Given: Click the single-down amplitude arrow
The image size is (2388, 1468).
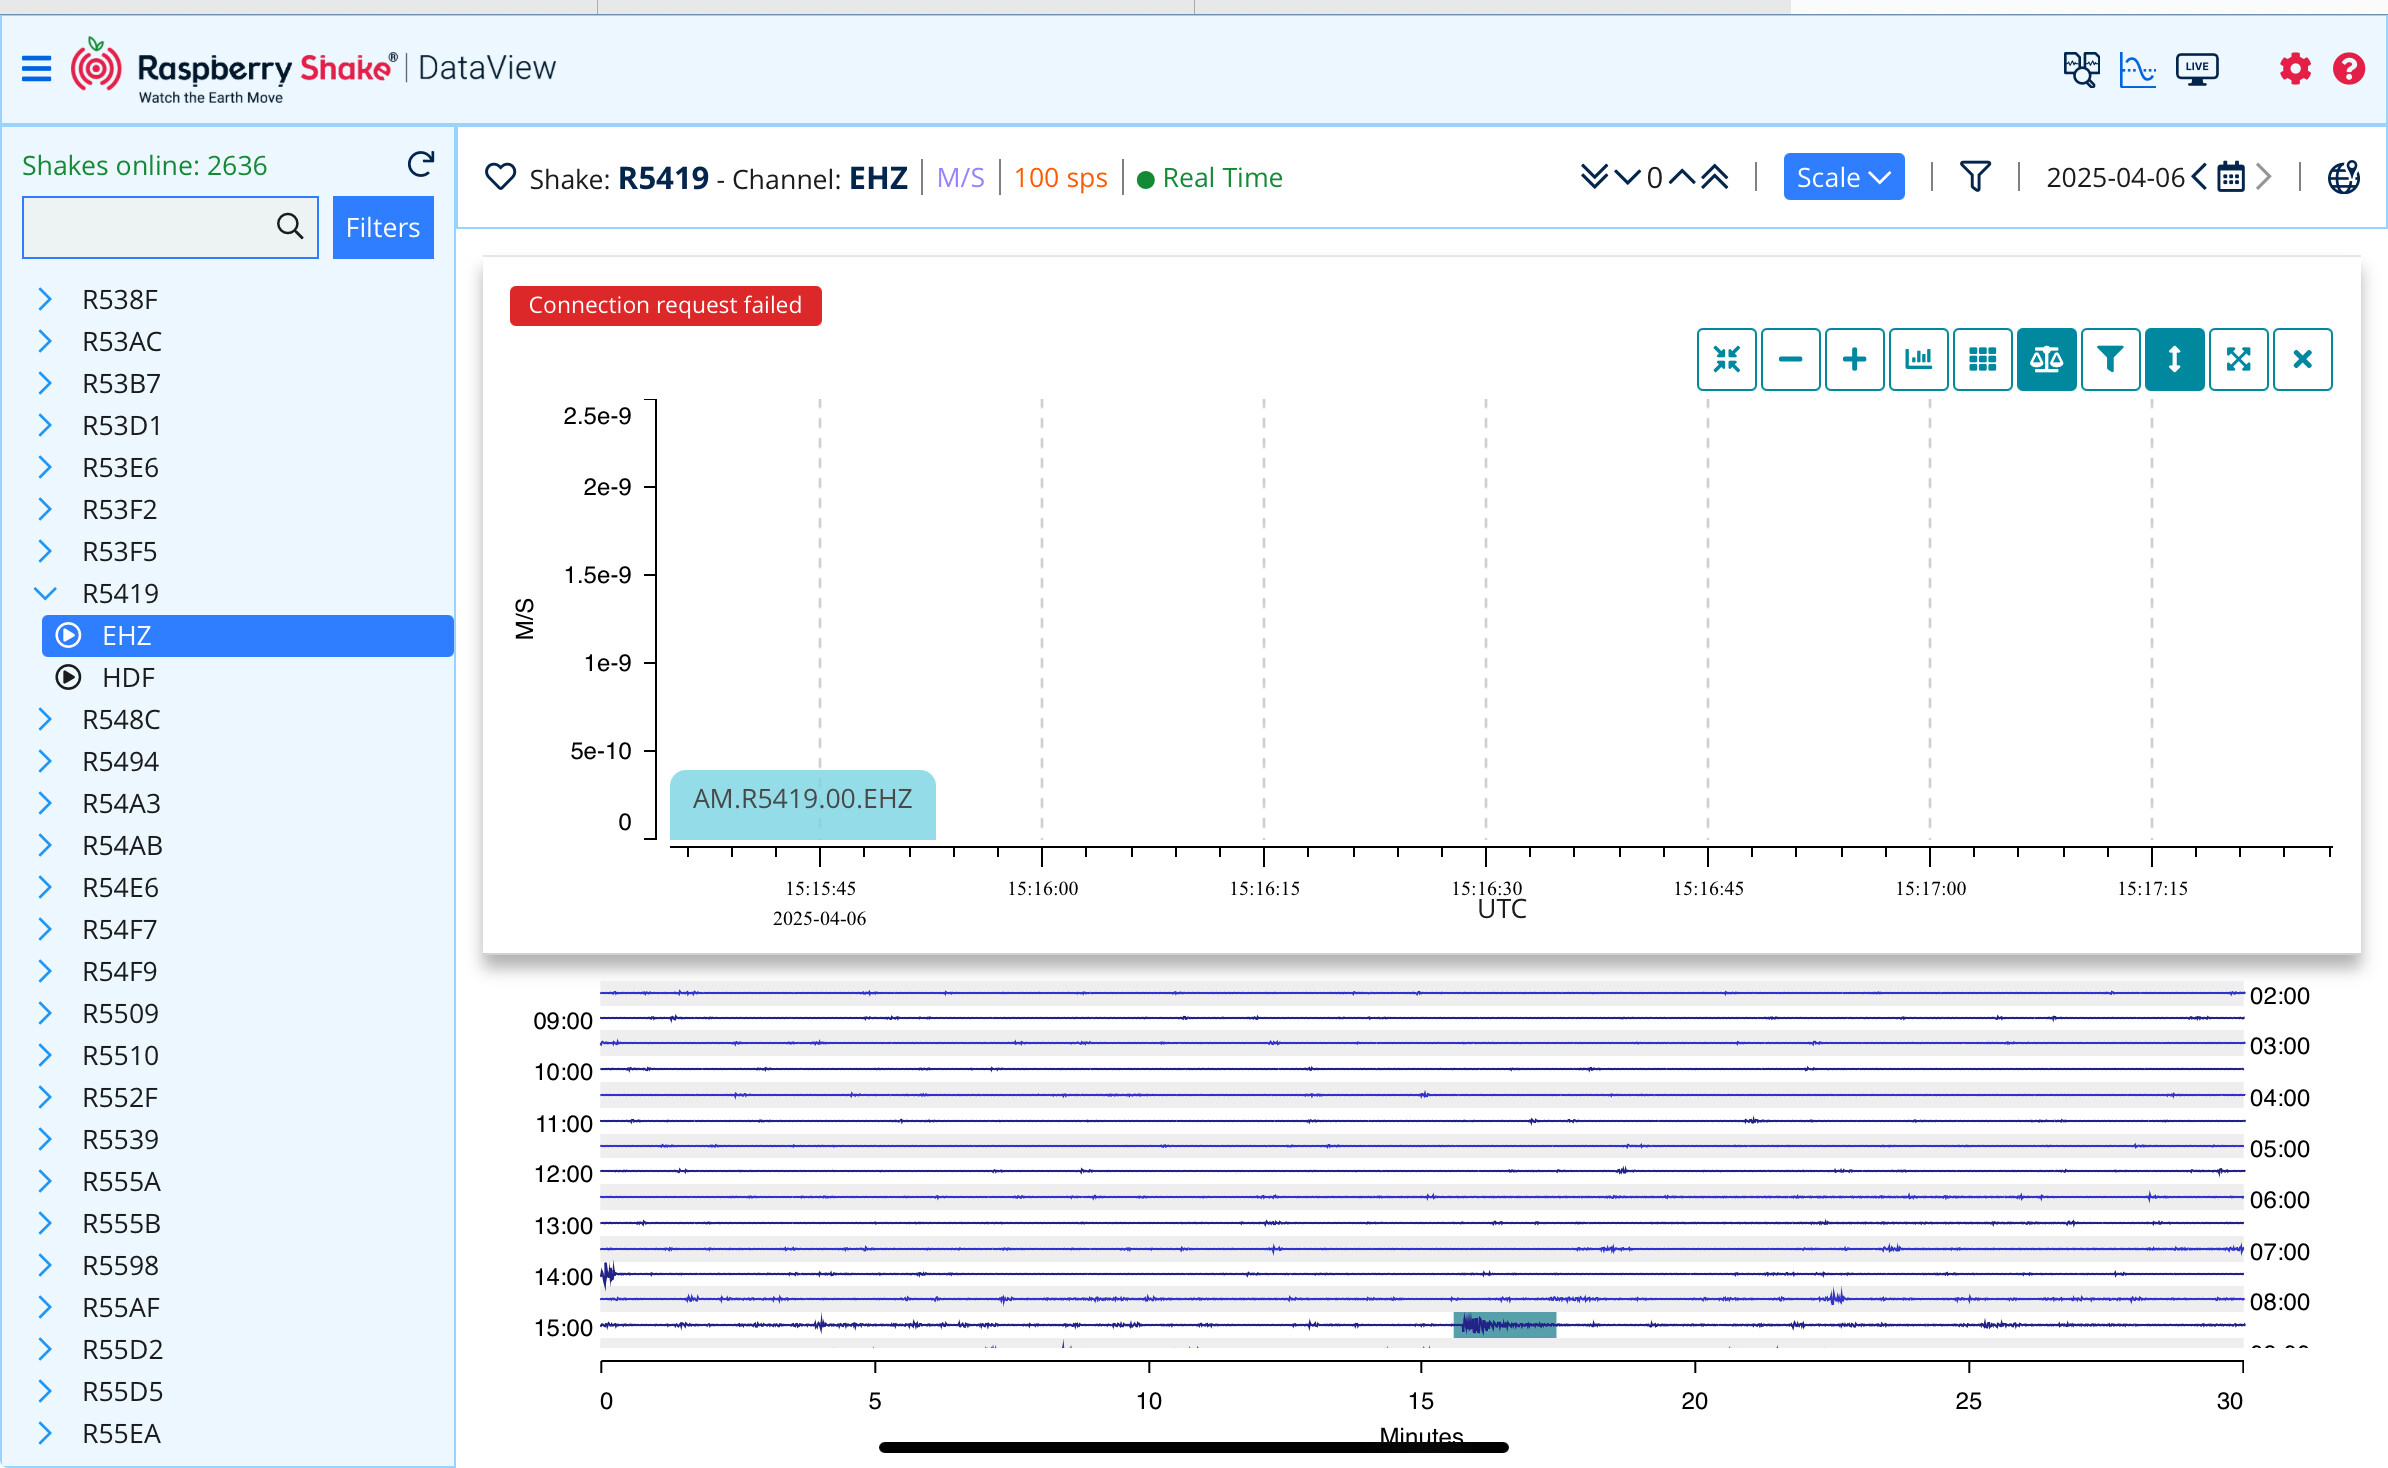Looking at the screenshot, I should click(x=1627, y=177).
